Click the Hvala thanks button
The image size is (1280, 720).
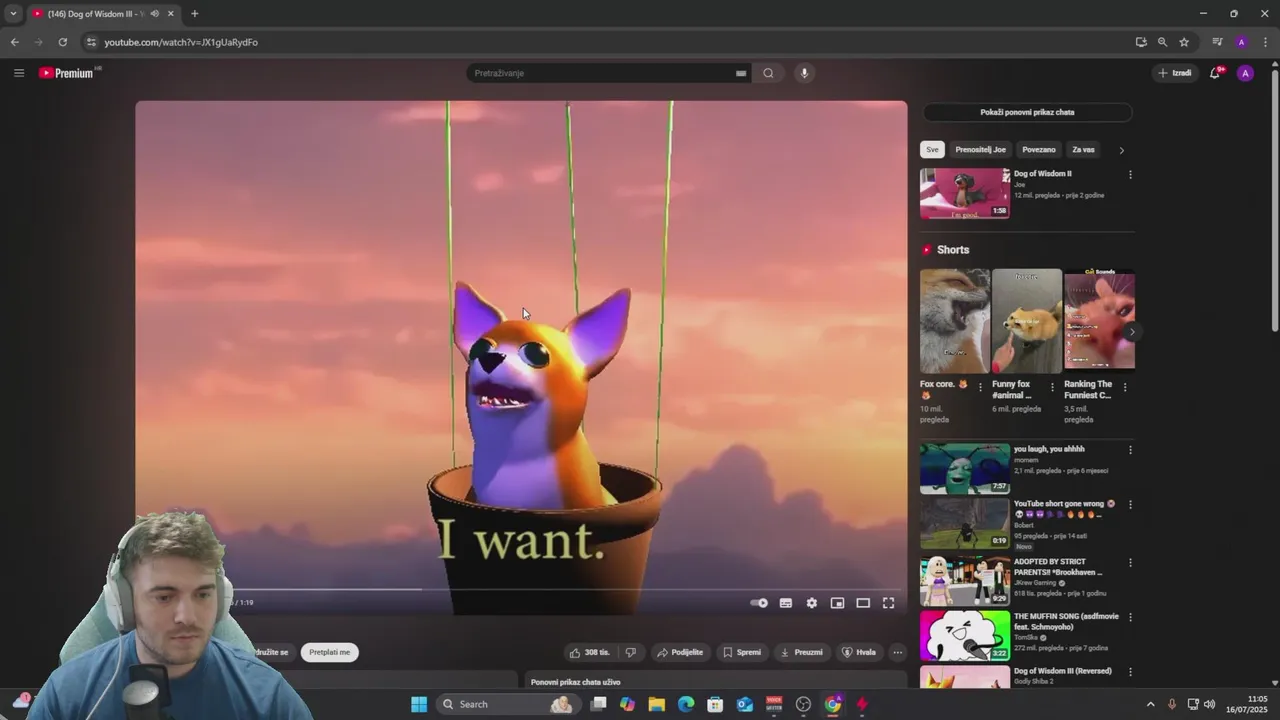859,652
